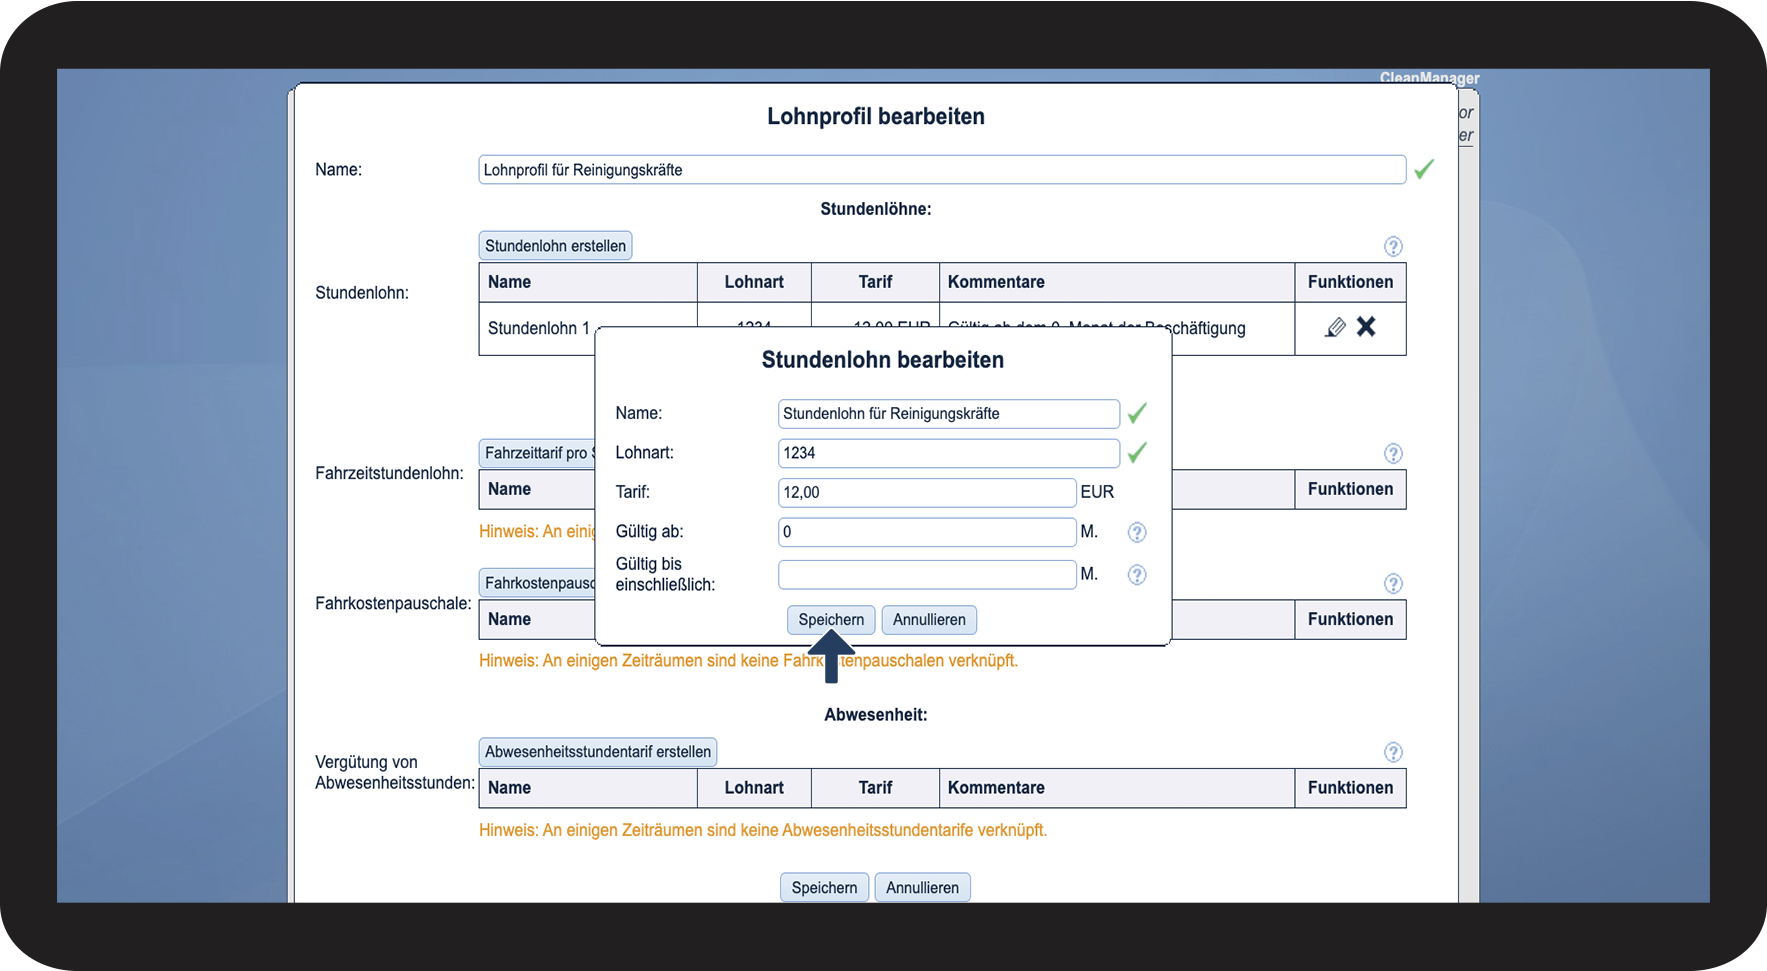Screen dimensions: 1767x971
Task: Open help icon in the Fahrkostenpauschale section
Action: pyautogui.click(x=1393, y=584)
